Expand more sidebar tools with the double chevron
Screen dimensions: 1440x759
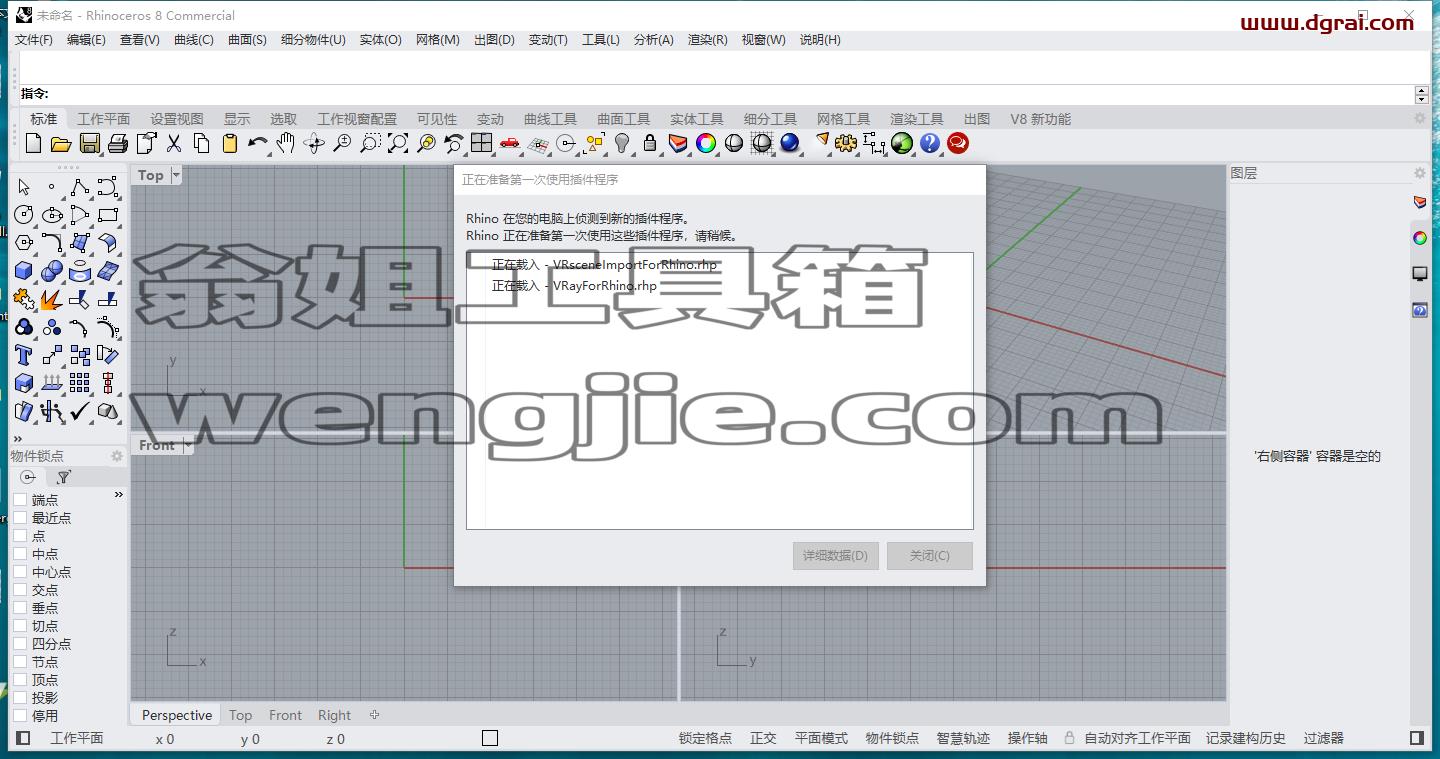(17, 438)
